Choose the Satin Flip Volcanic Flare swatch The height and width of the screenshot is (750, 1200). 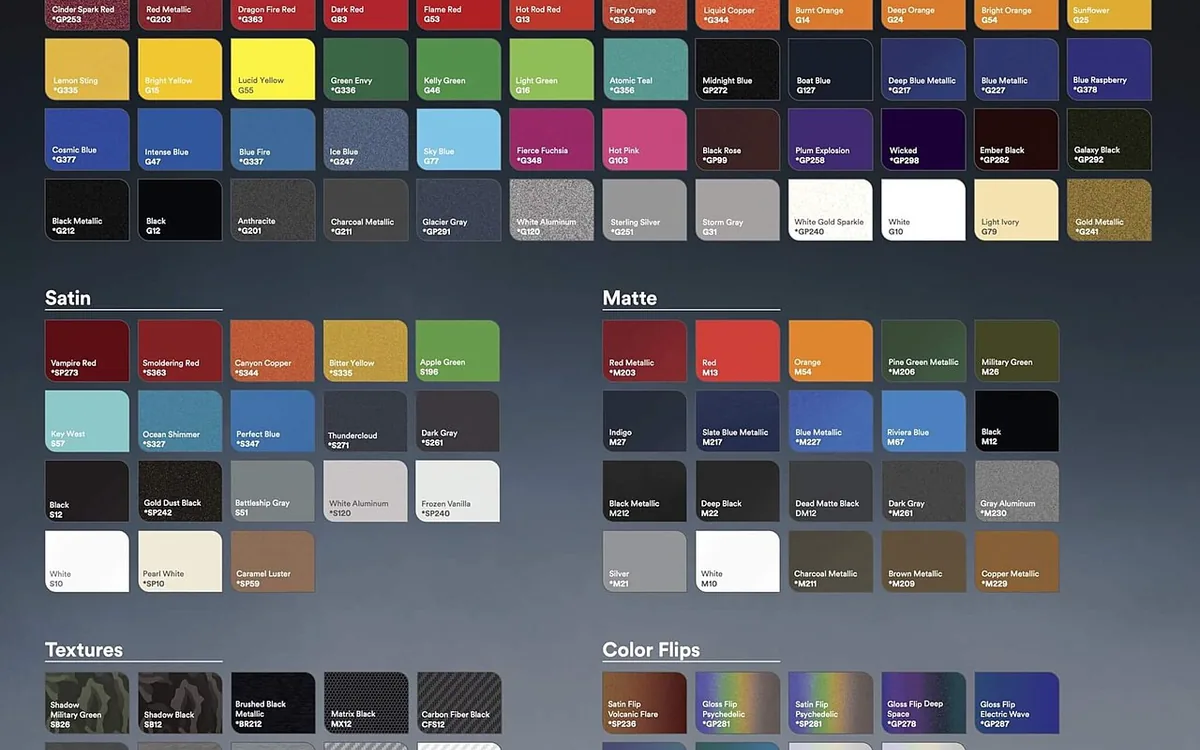(x=645, y=702)
